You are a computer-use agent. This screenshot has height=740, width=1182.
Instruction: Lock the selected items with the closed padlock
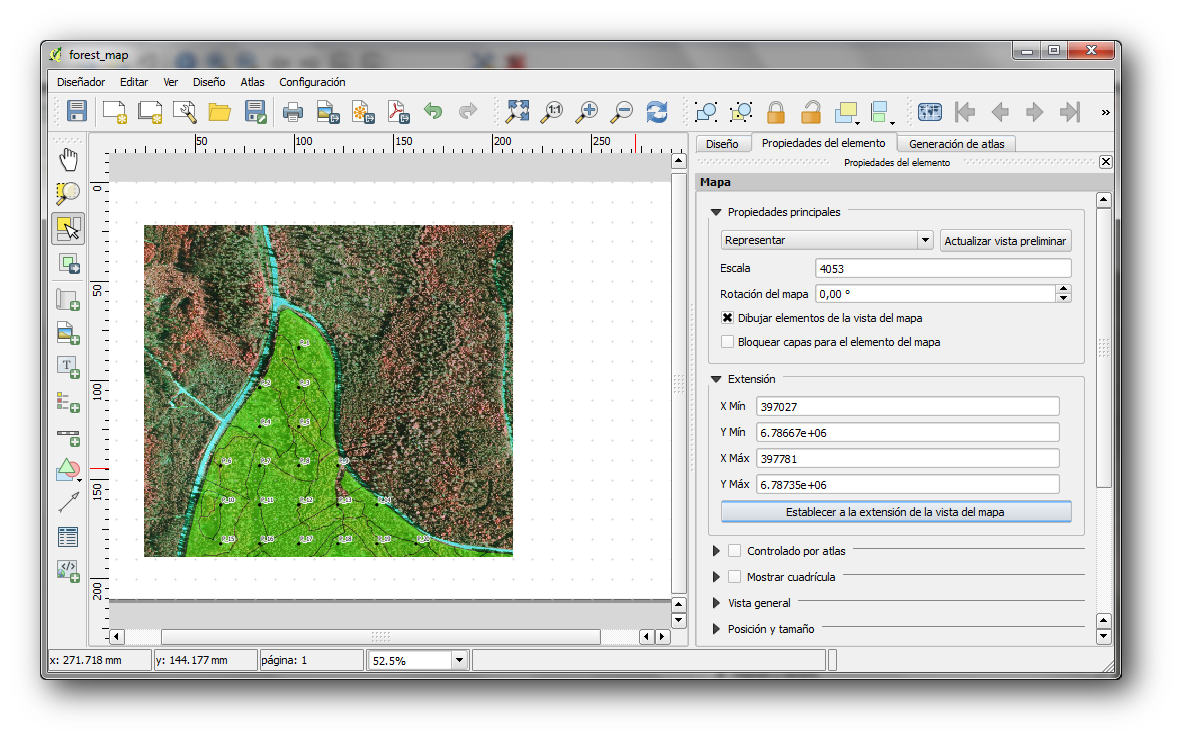point(776,112)
